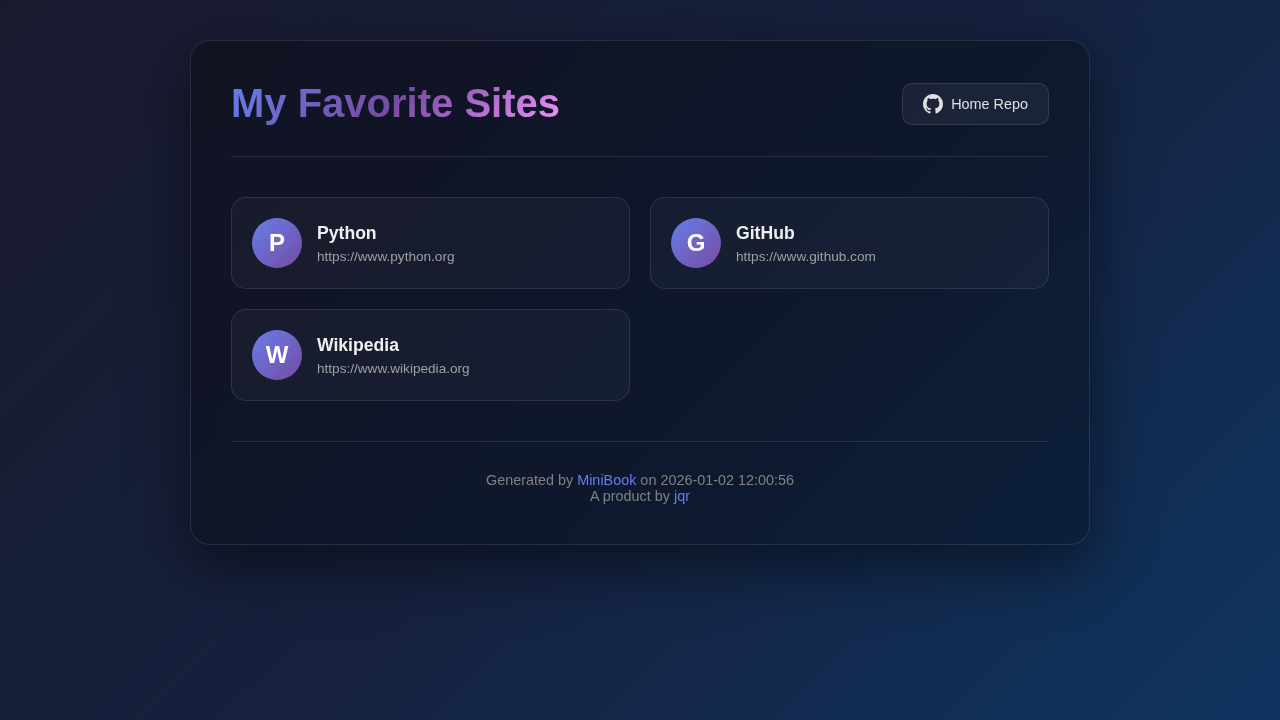Open the GitHub site card title

coord(765,233)
